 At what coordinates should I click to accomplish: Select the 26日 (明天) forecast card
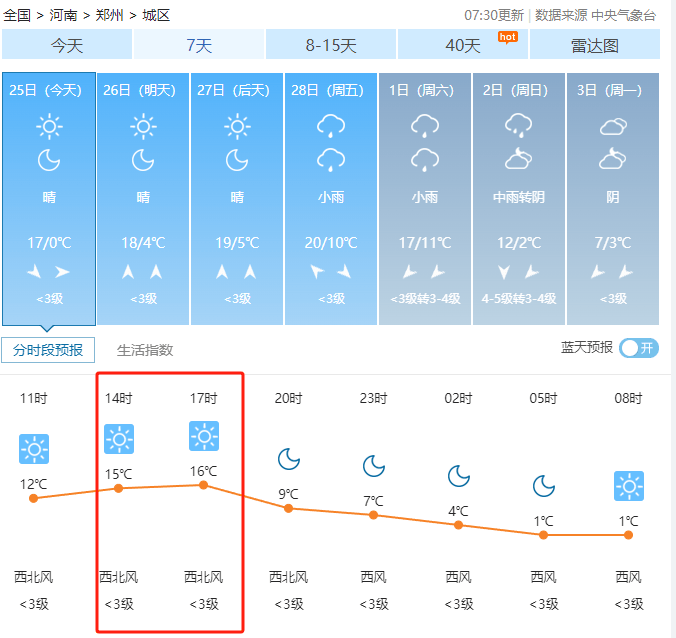point(143,199)
